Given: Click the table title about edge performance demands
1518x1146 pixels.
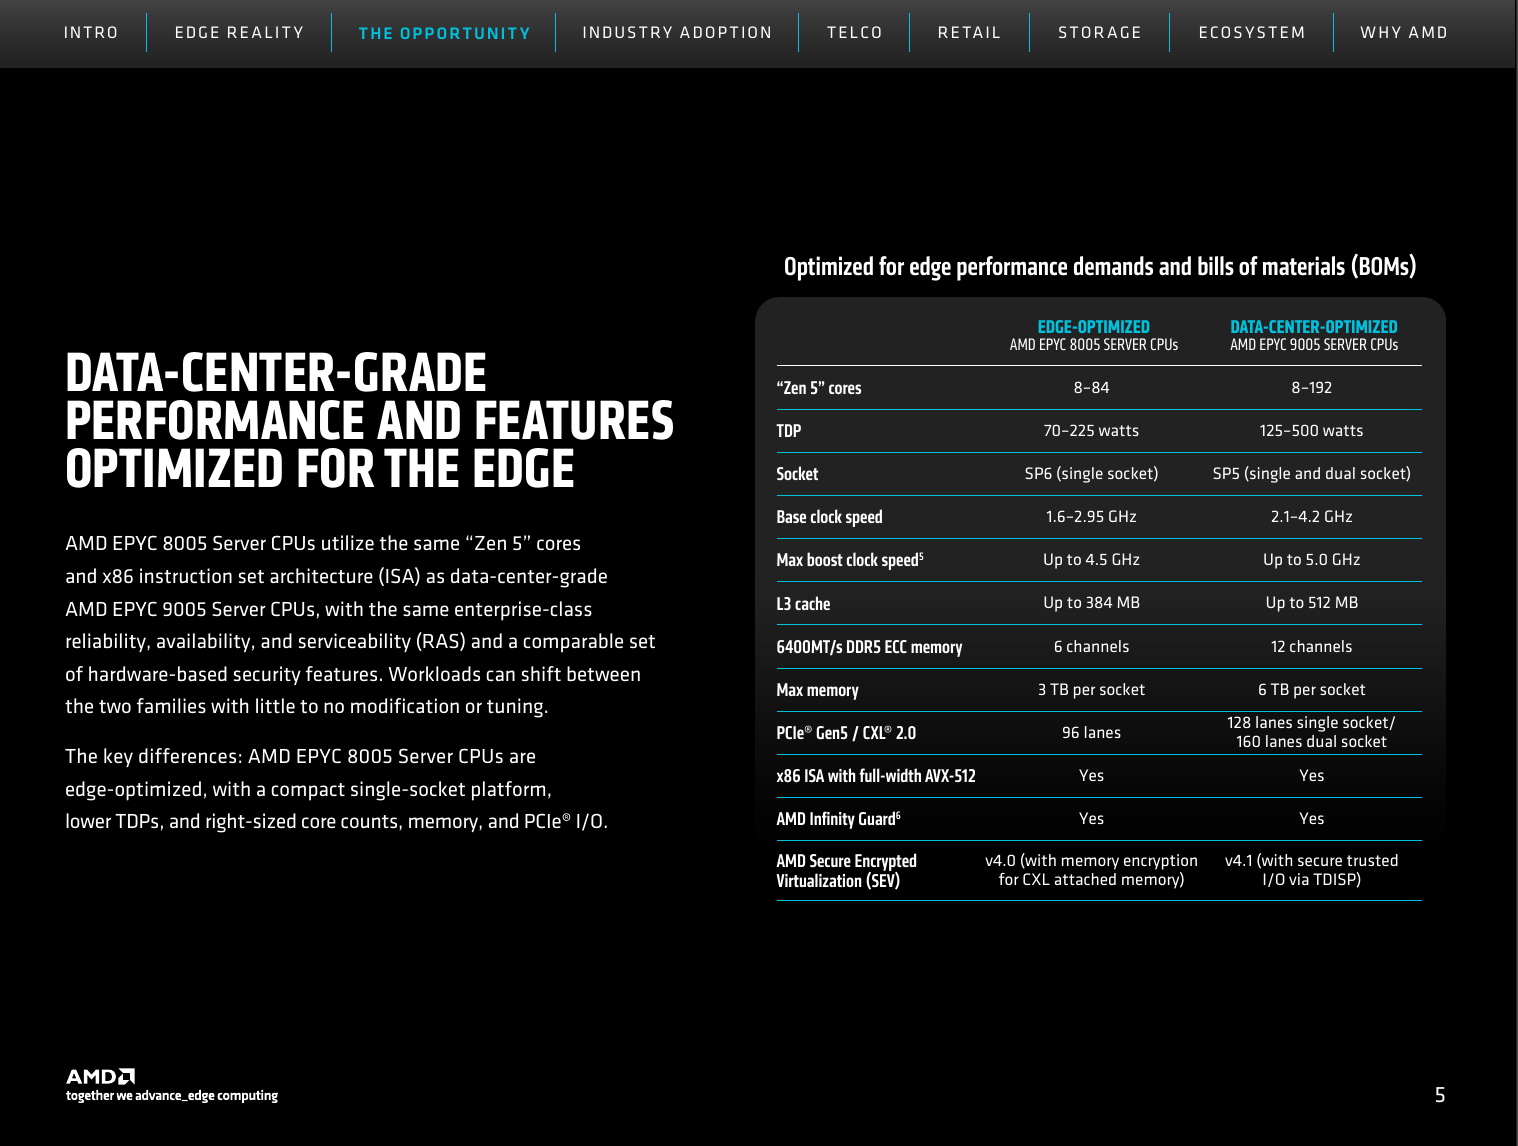Looking at the screenshot, I should [x=1100, y=267].
